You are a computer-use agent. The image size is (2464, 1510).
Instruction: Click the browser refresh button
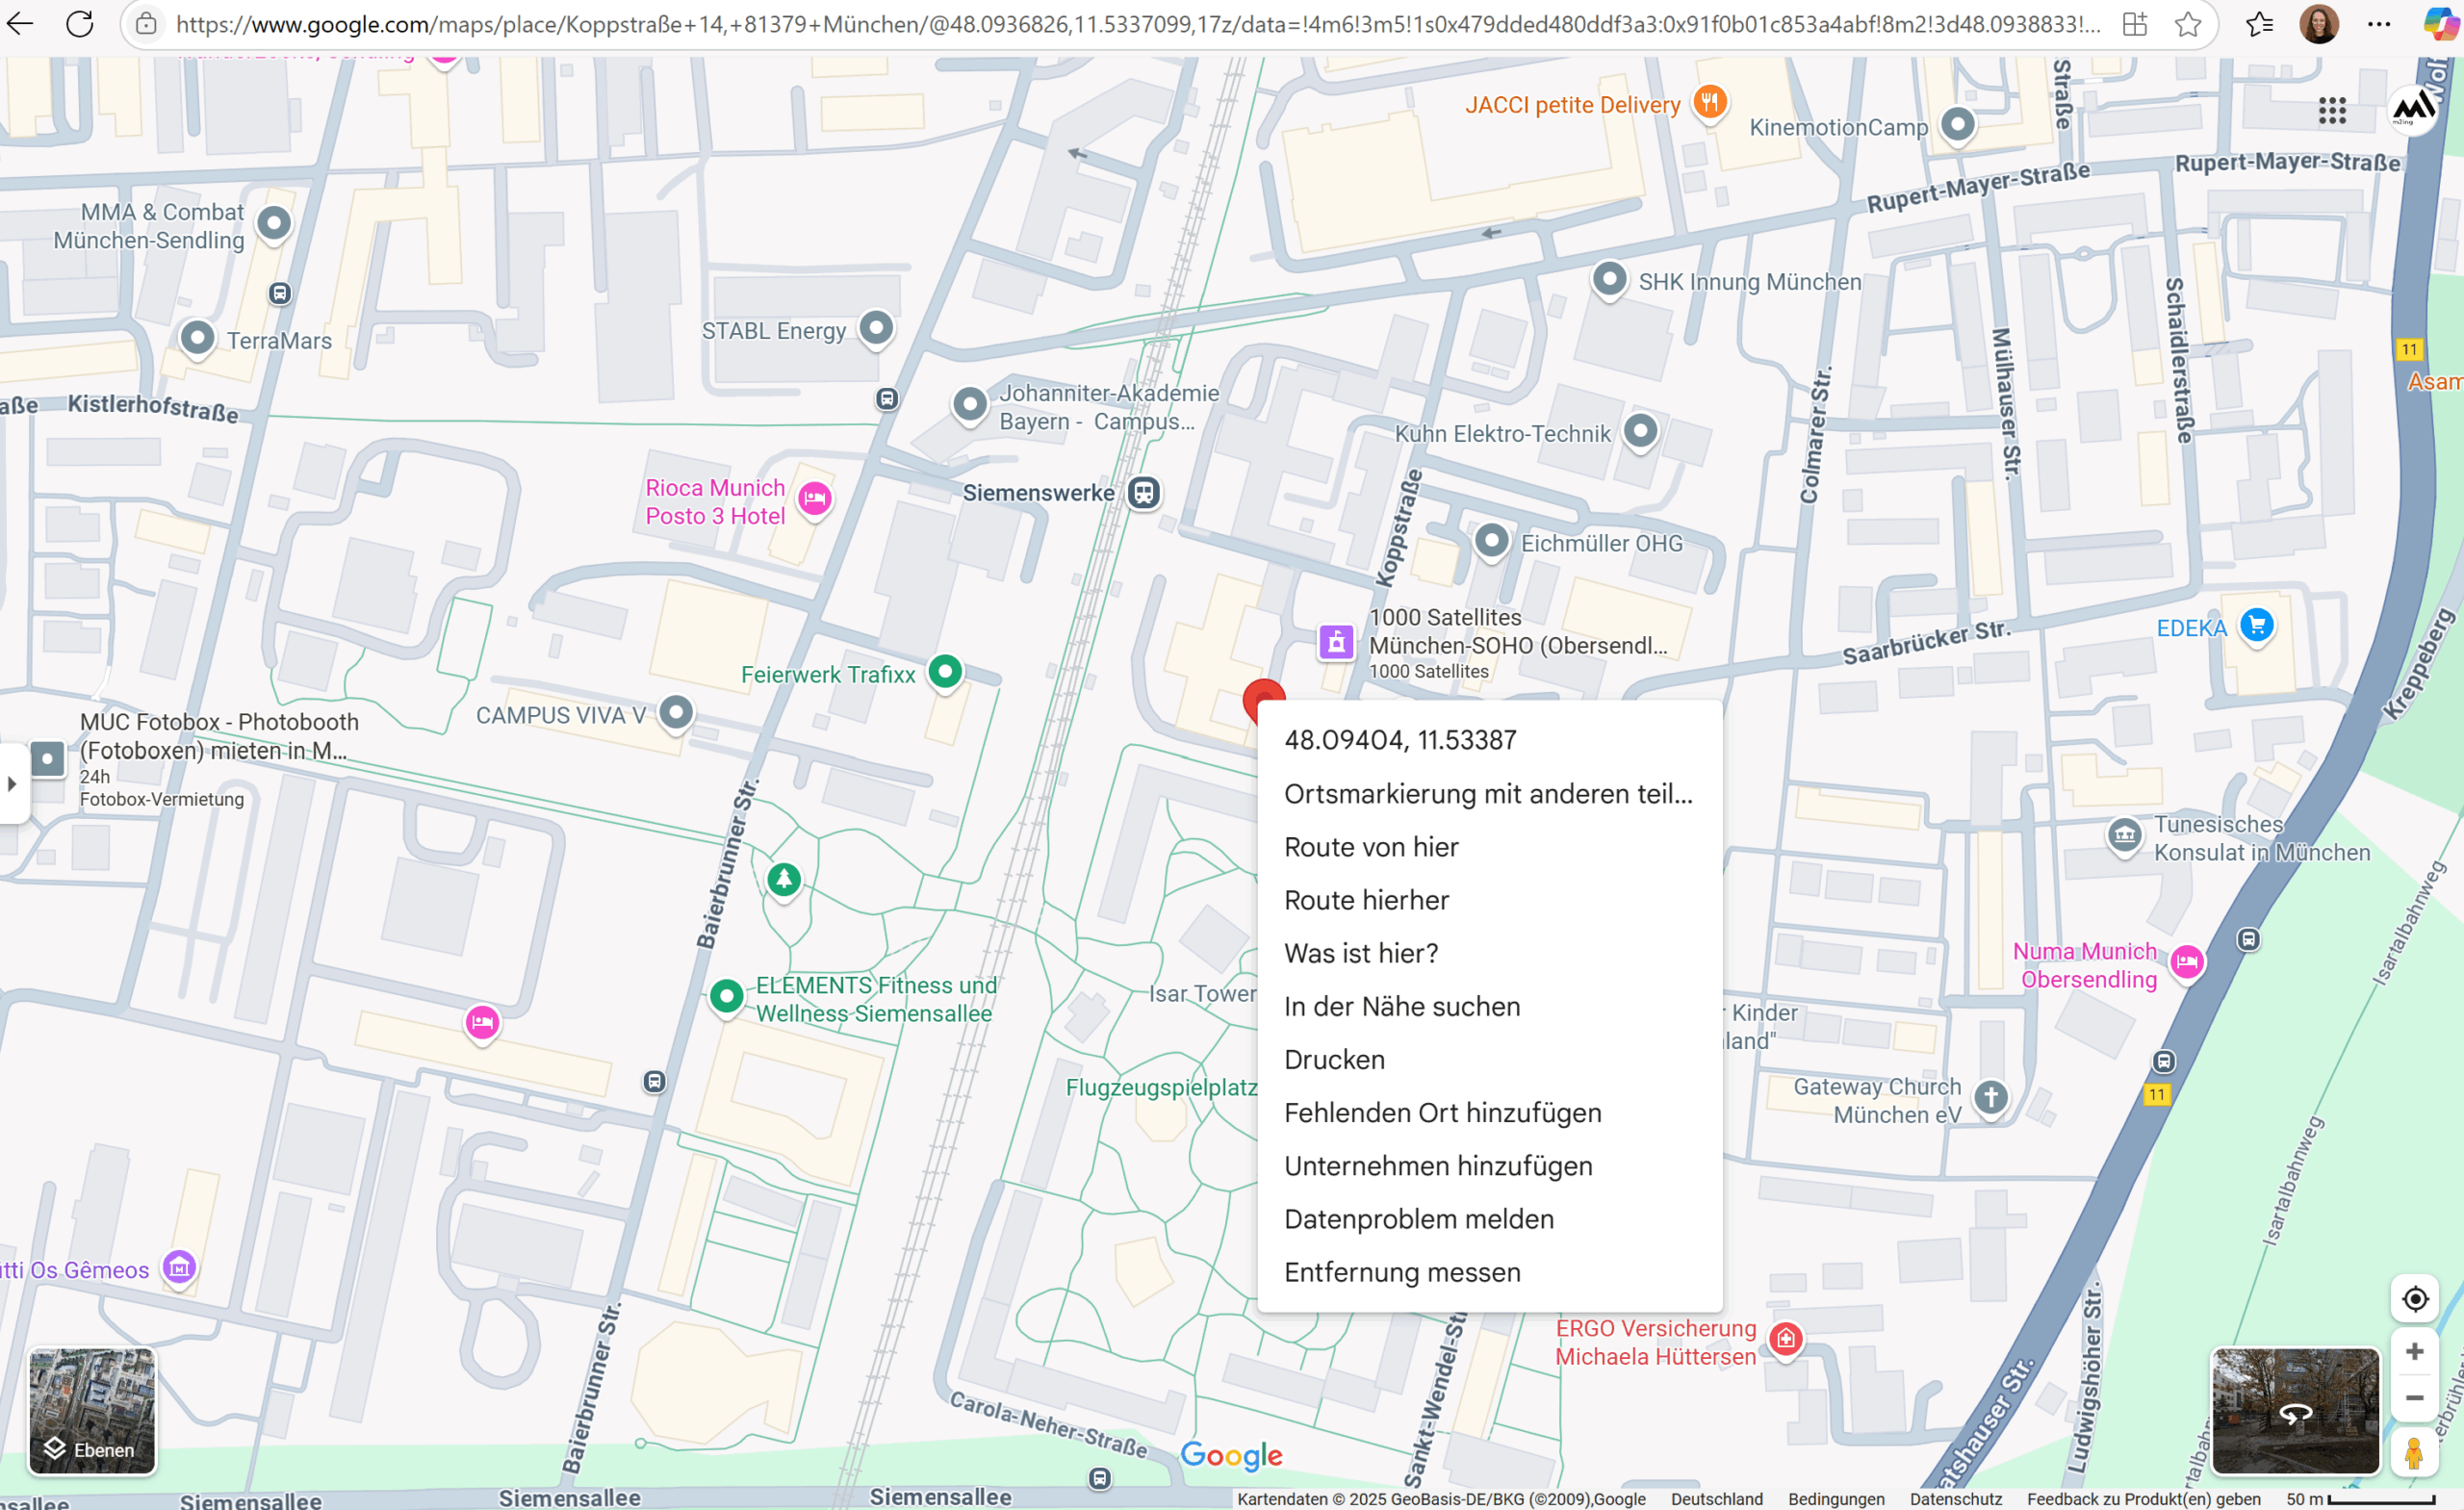tap(80, 24)
